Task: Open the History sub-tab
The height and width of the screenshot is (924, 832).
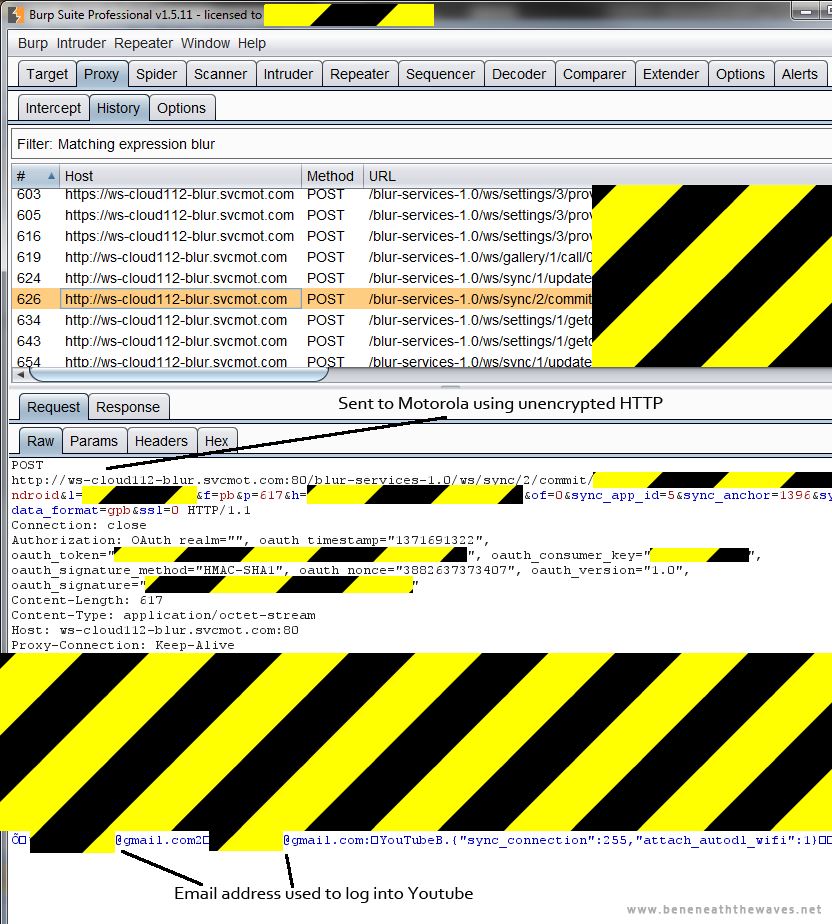Action: (x=118, y=108)
